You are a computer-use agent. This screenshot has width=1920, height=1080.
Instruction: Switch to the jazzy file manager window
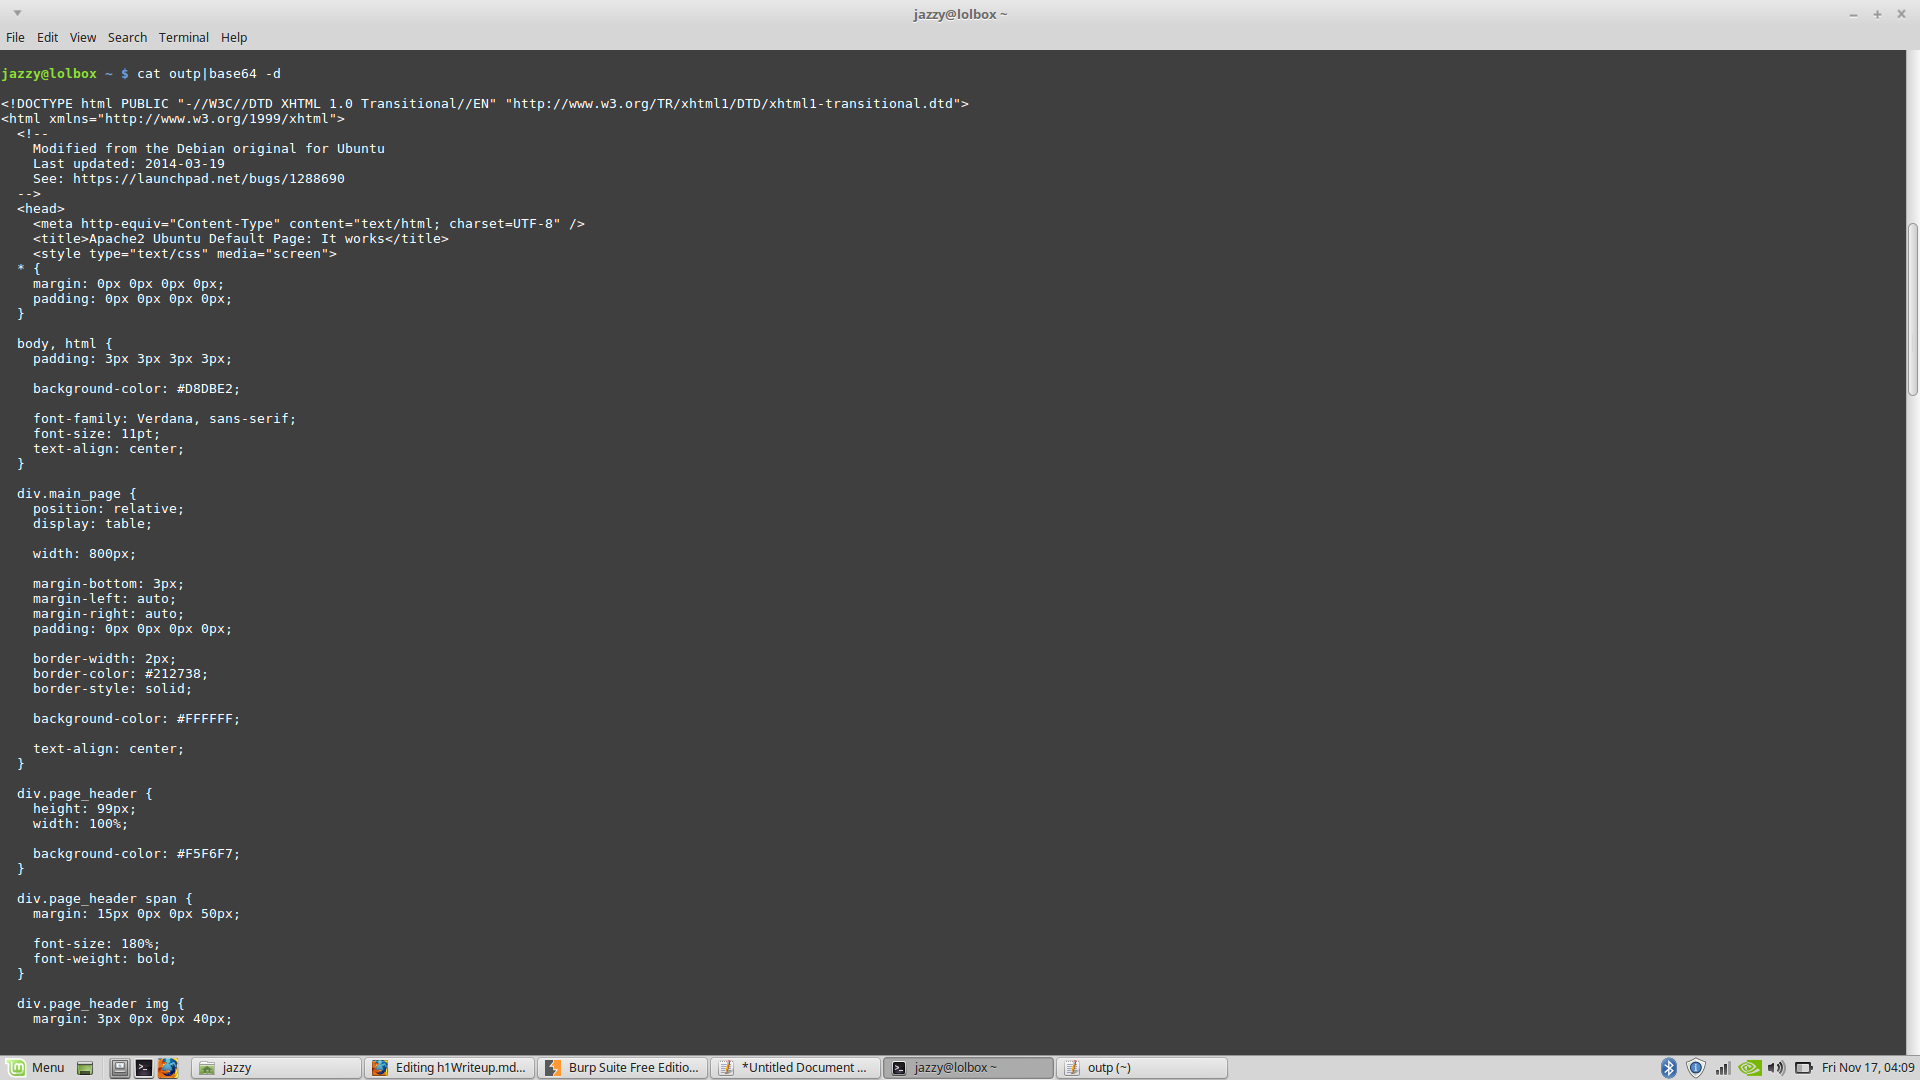(276, 1068)
